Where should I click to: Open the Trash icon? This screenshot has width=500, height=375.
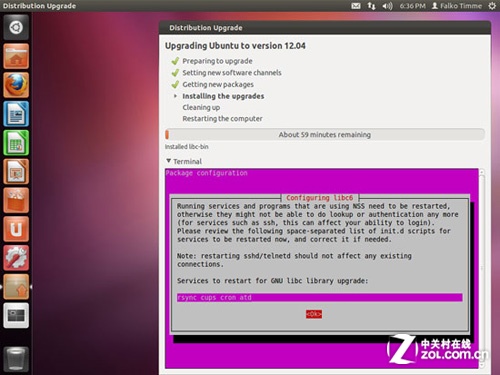[x=16, y=359]
